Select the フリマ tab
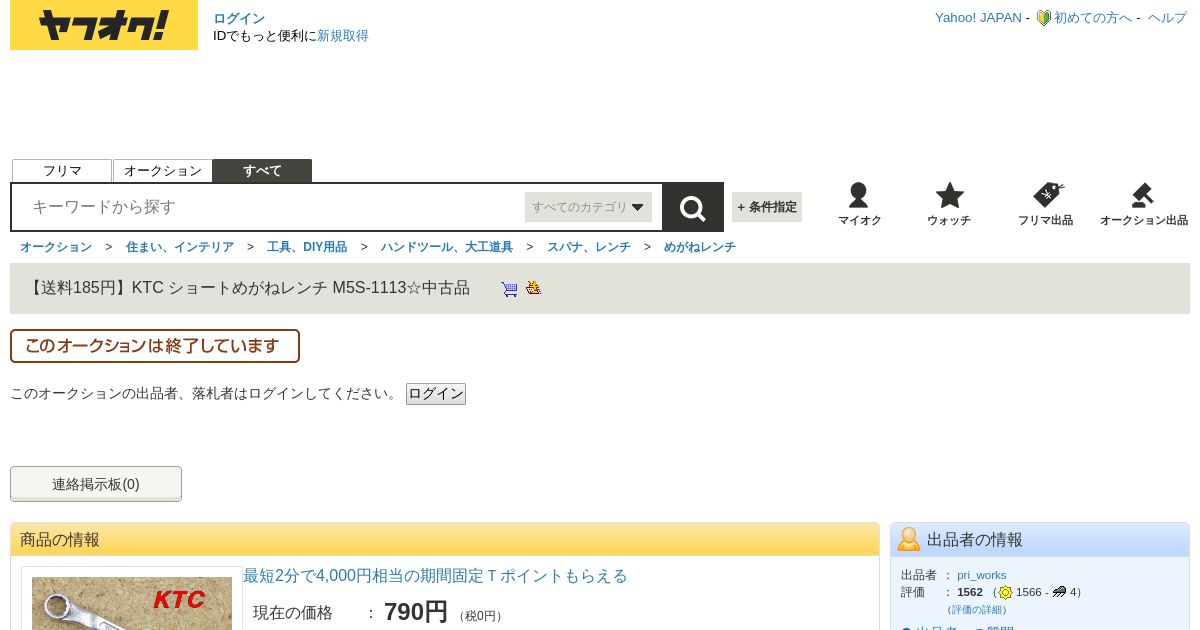 [62, 171]
